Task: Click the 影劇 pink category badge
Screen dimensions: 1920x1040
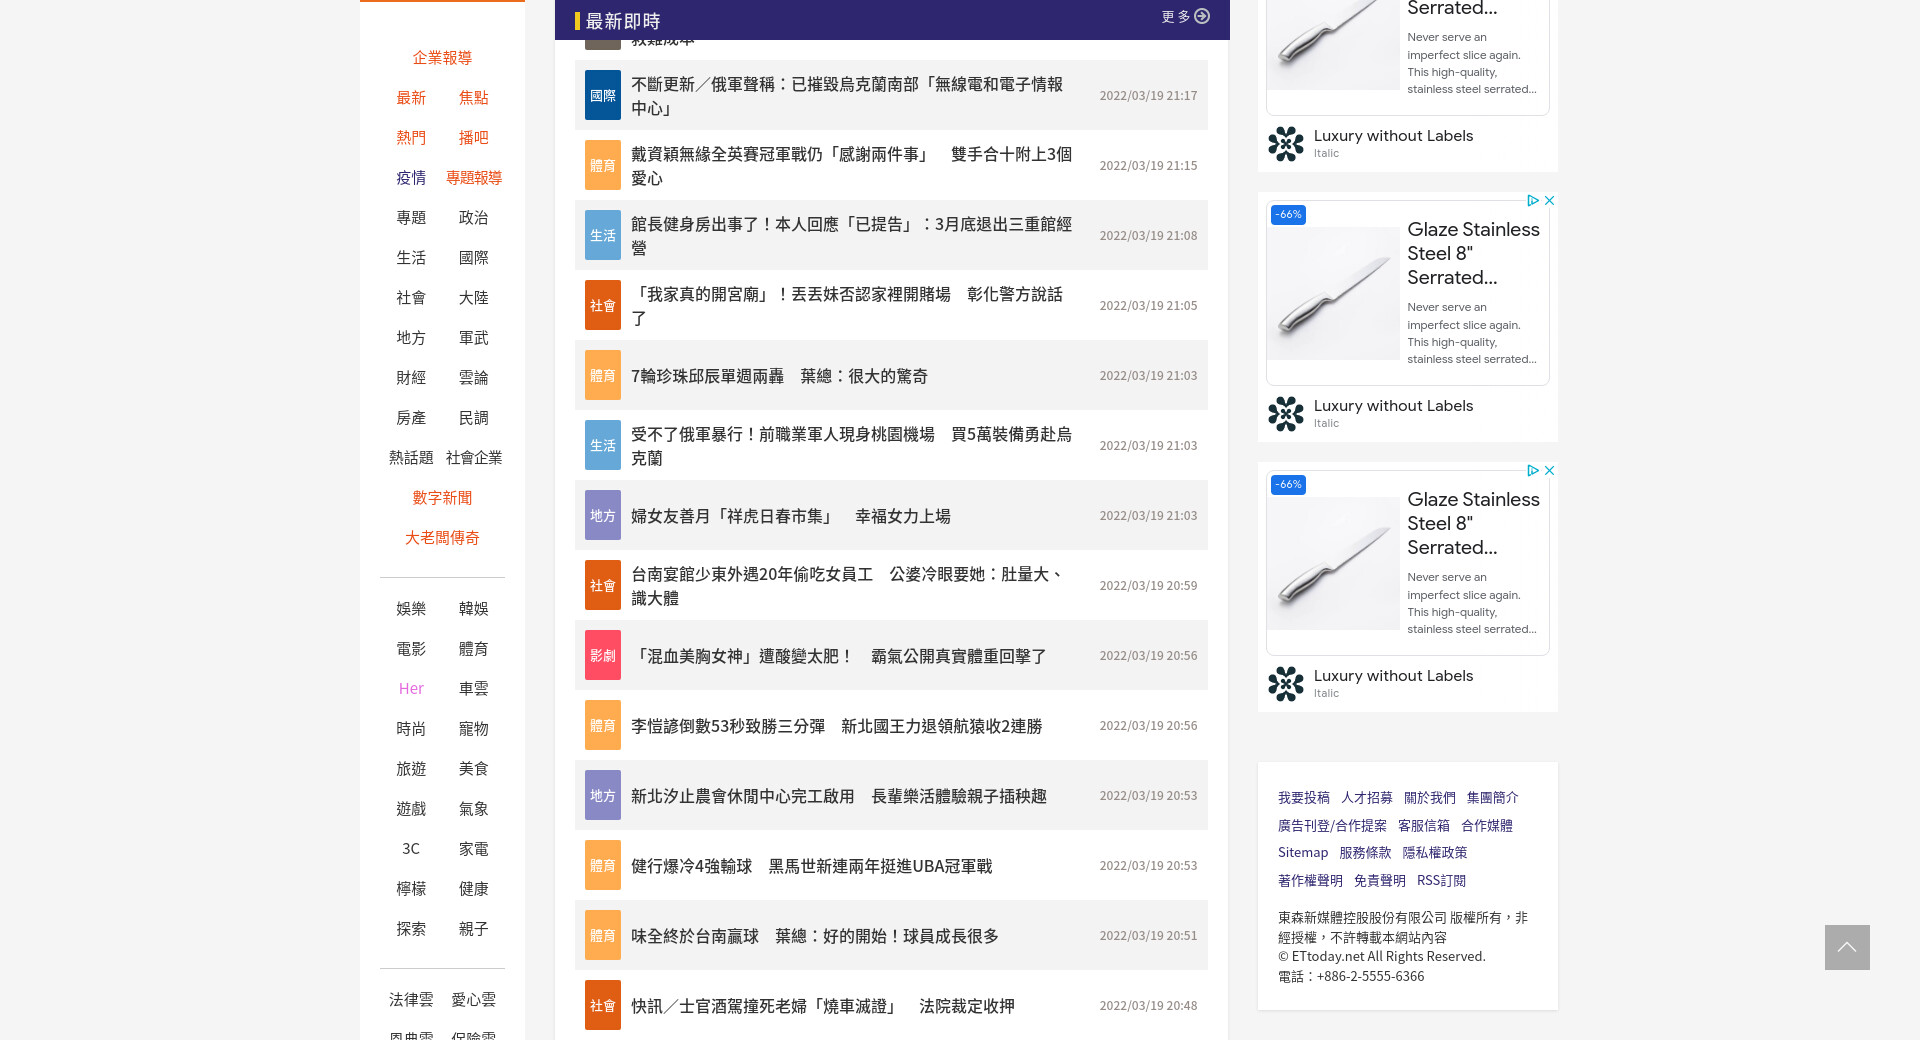Action: click(602, 656)
